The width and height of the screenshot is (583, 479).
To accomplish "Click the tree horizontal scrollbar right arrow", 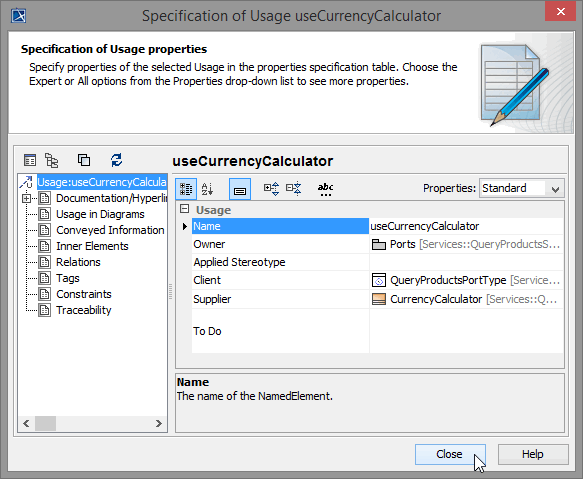I will click(x=159, y=423).
